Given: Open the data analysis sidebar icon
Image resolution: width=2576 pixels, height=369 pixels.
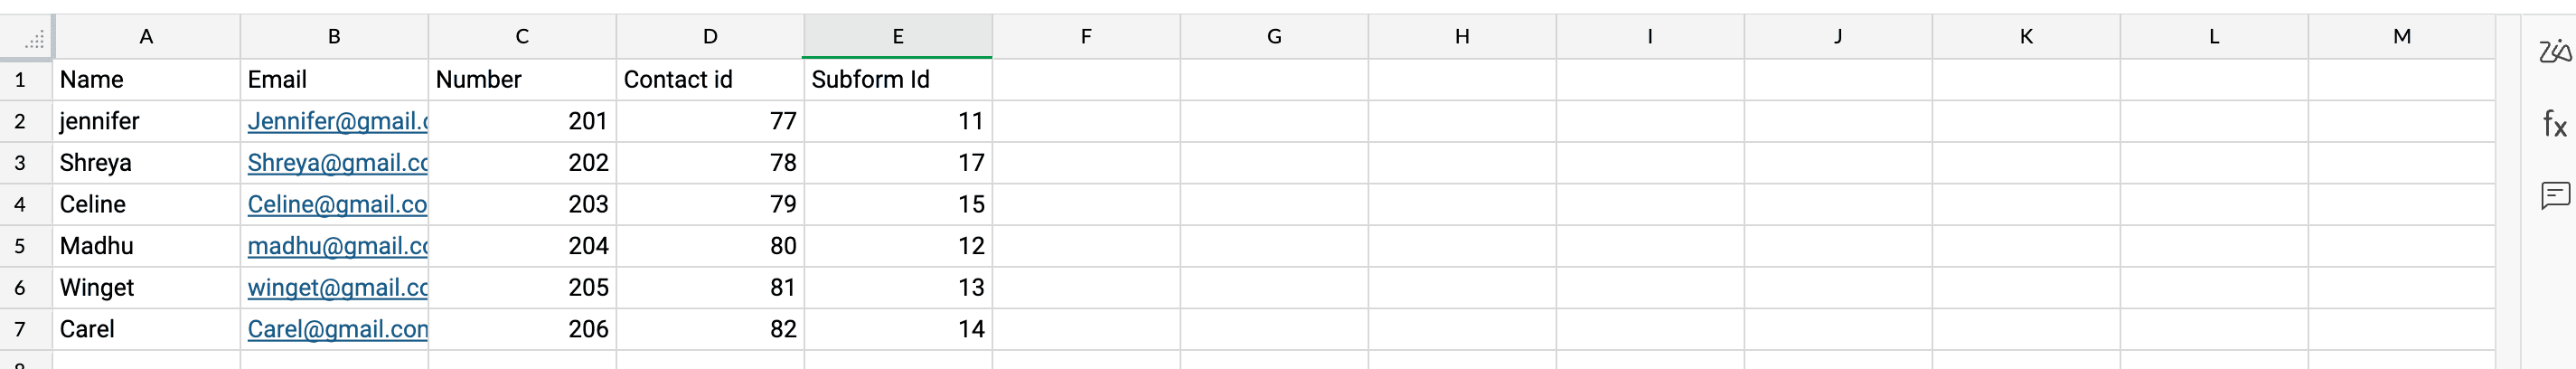Looking at the screenshot, I should [x=2553, y=50].
